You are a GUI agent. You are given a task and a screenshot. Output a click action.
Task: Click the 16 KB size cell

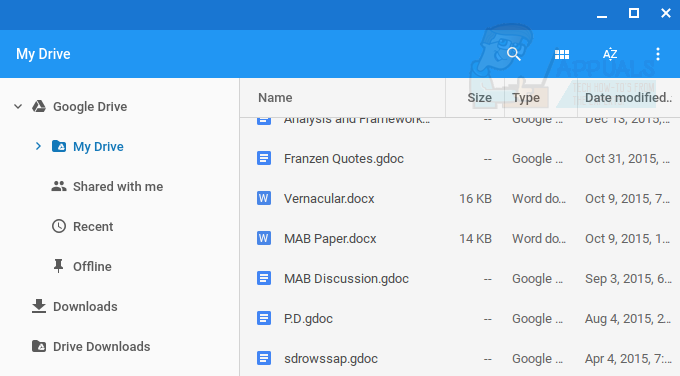pos(475,199)
